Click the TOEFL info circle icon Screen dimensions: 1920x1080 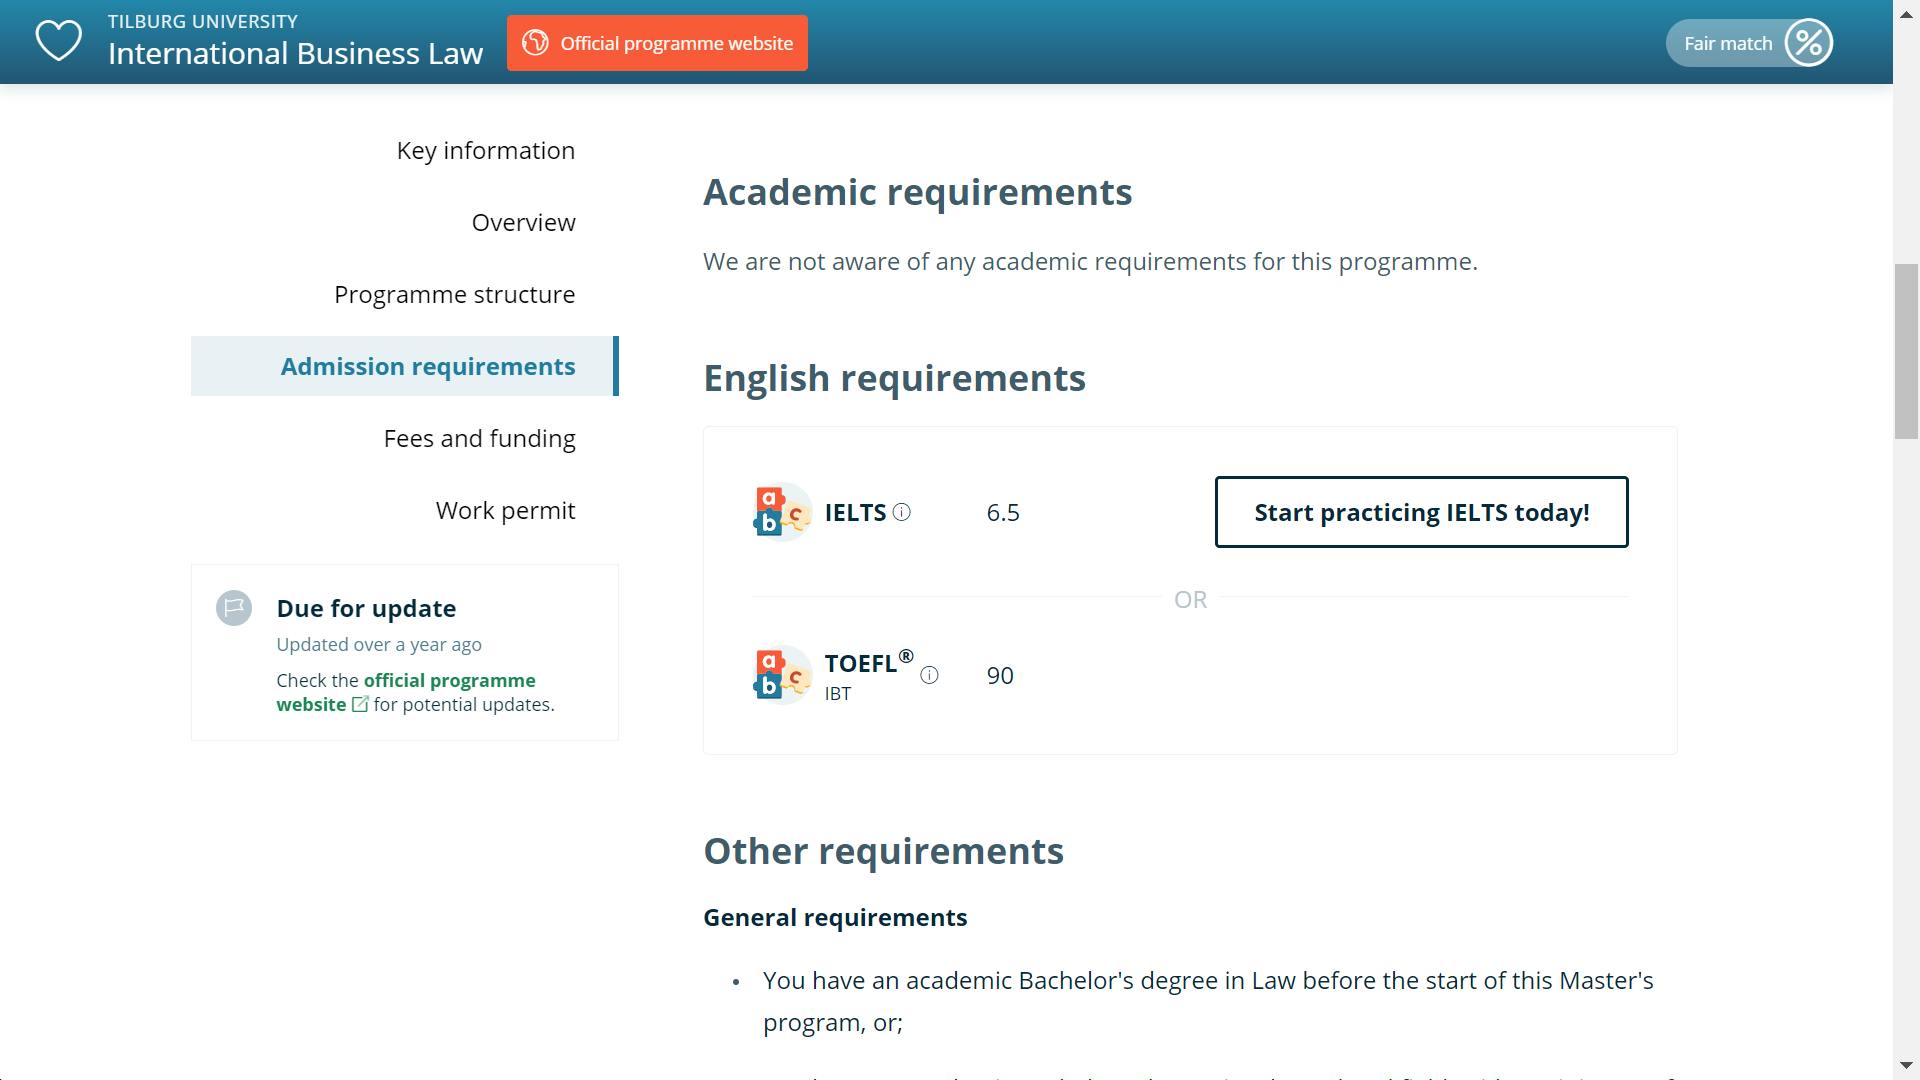929,675
